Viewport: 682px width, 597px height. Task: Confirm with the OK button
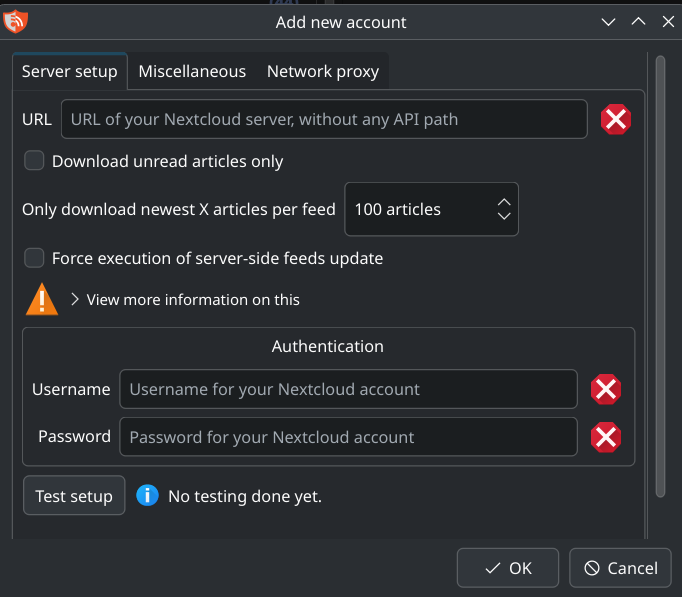click(x=508, y=568)
